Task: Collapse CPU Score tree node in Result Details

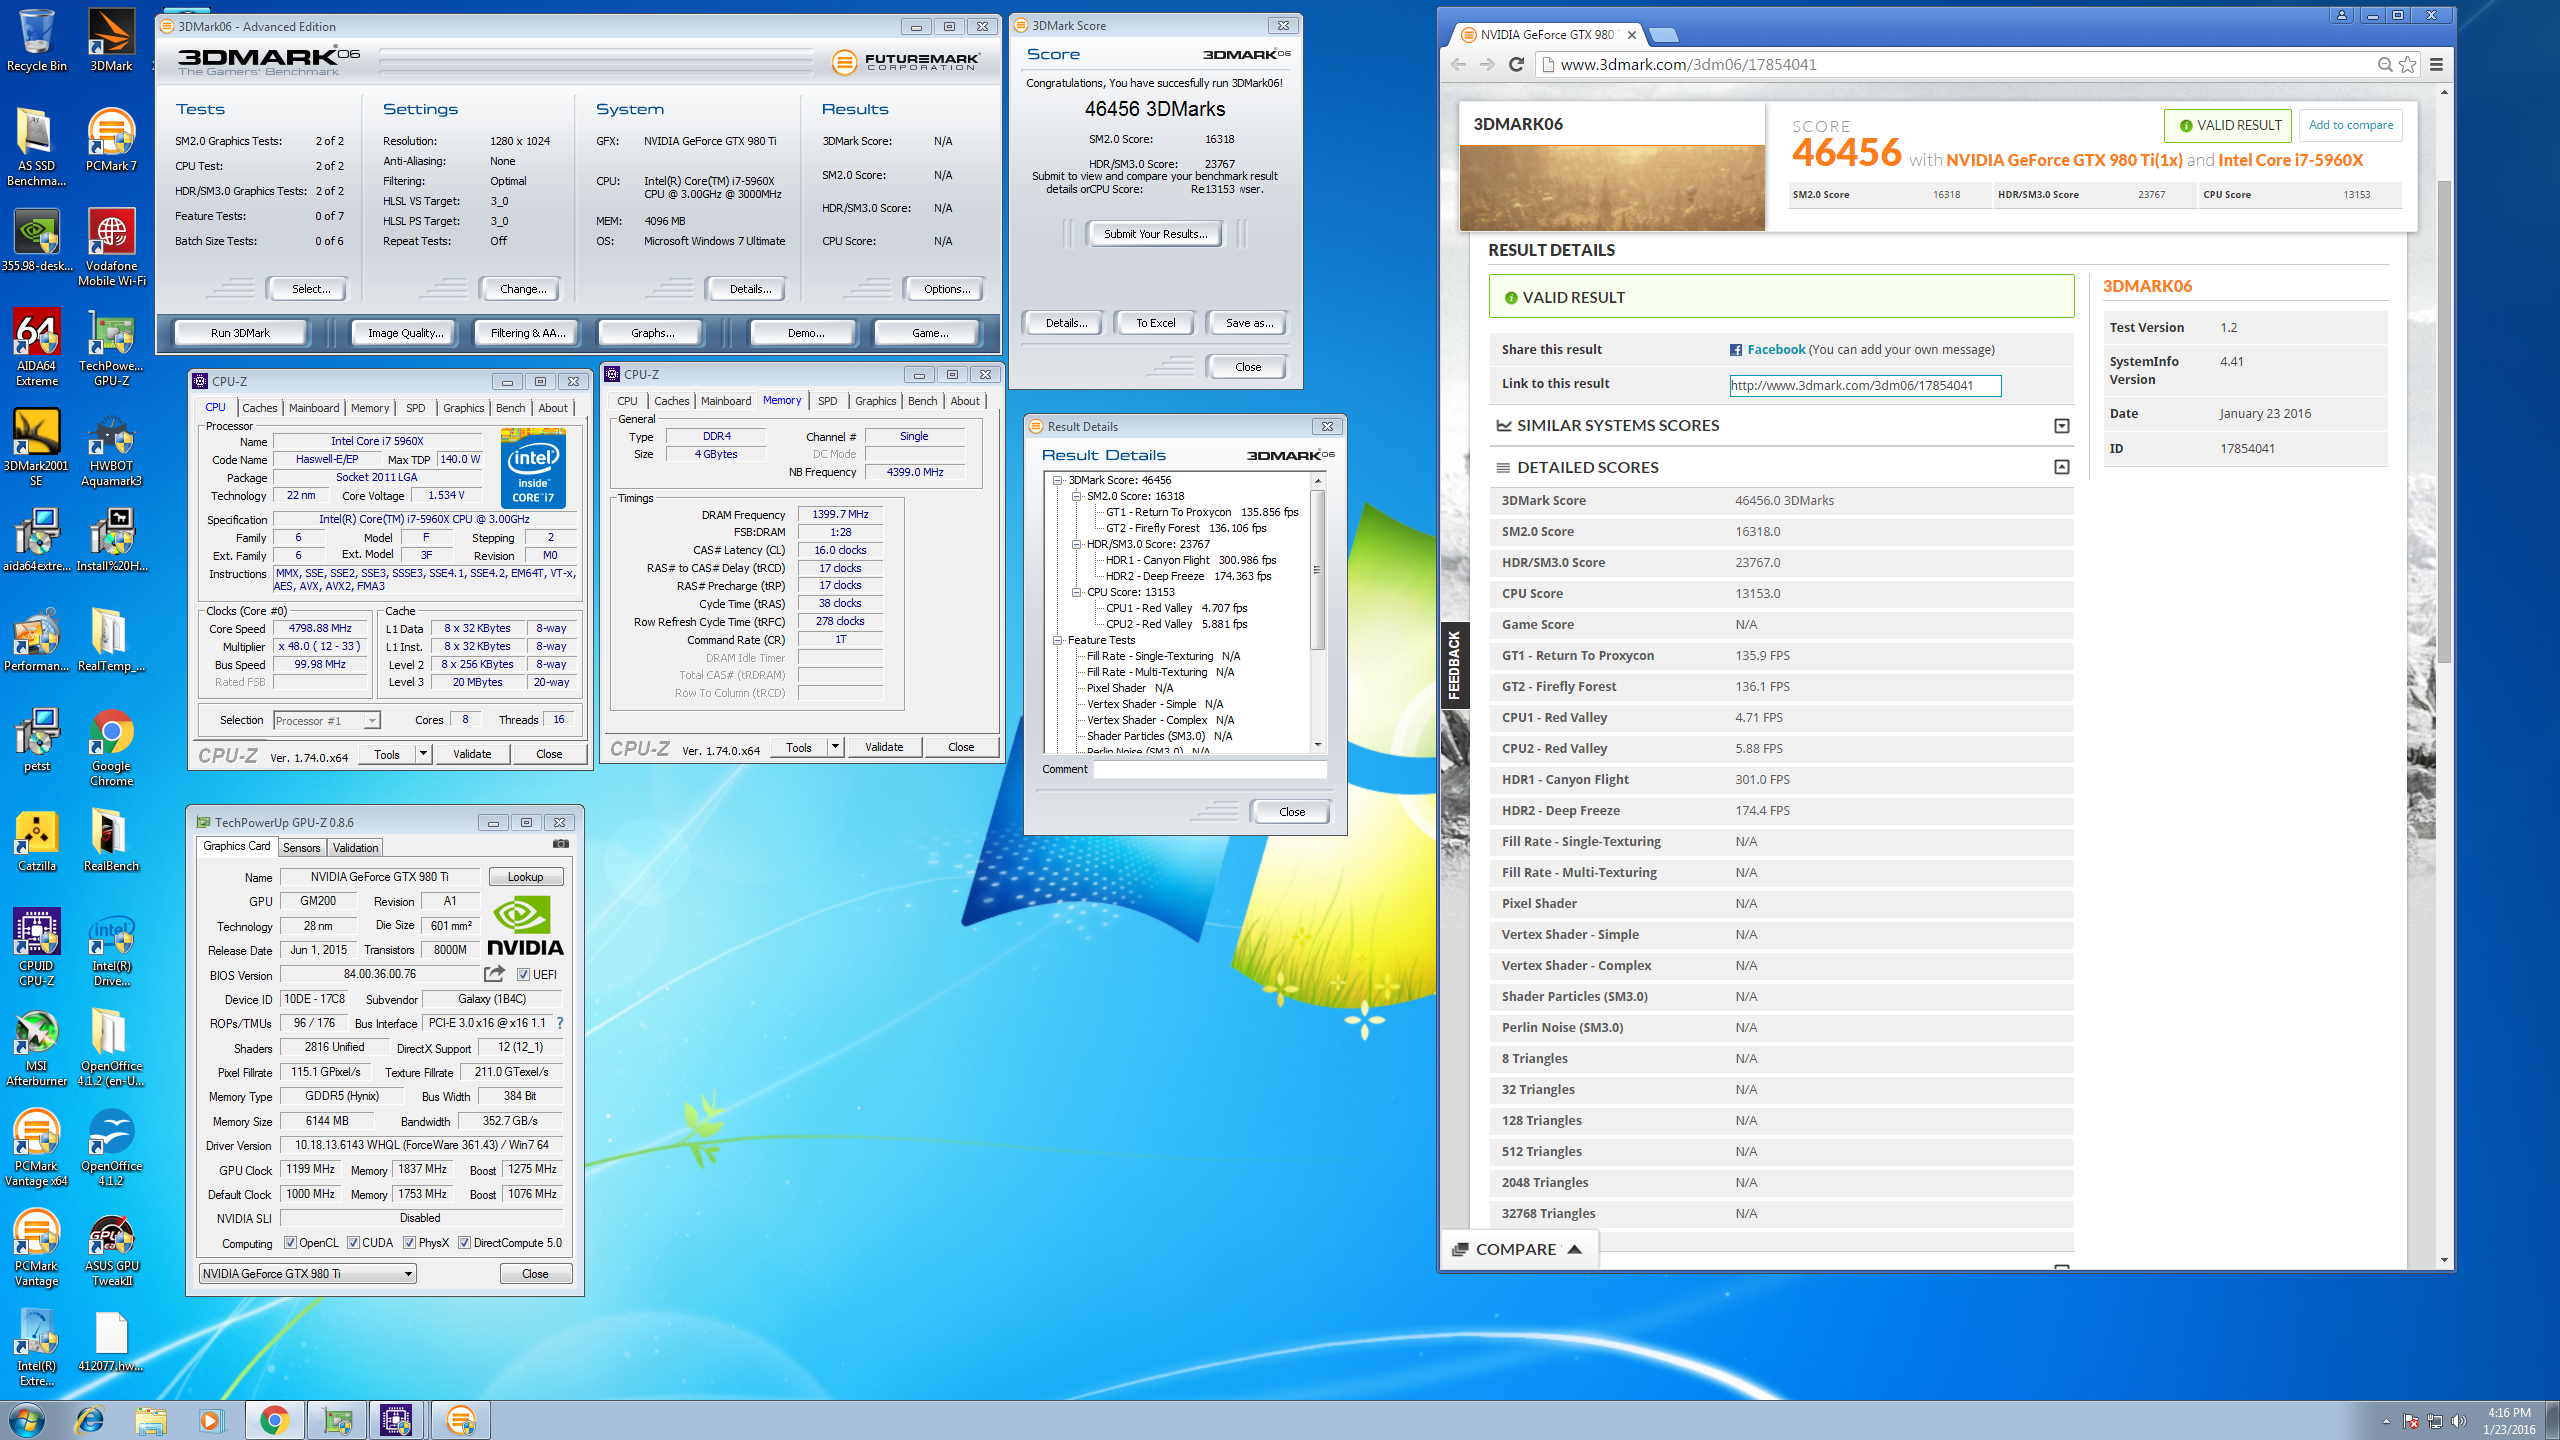Action: tap(1077, 592)
